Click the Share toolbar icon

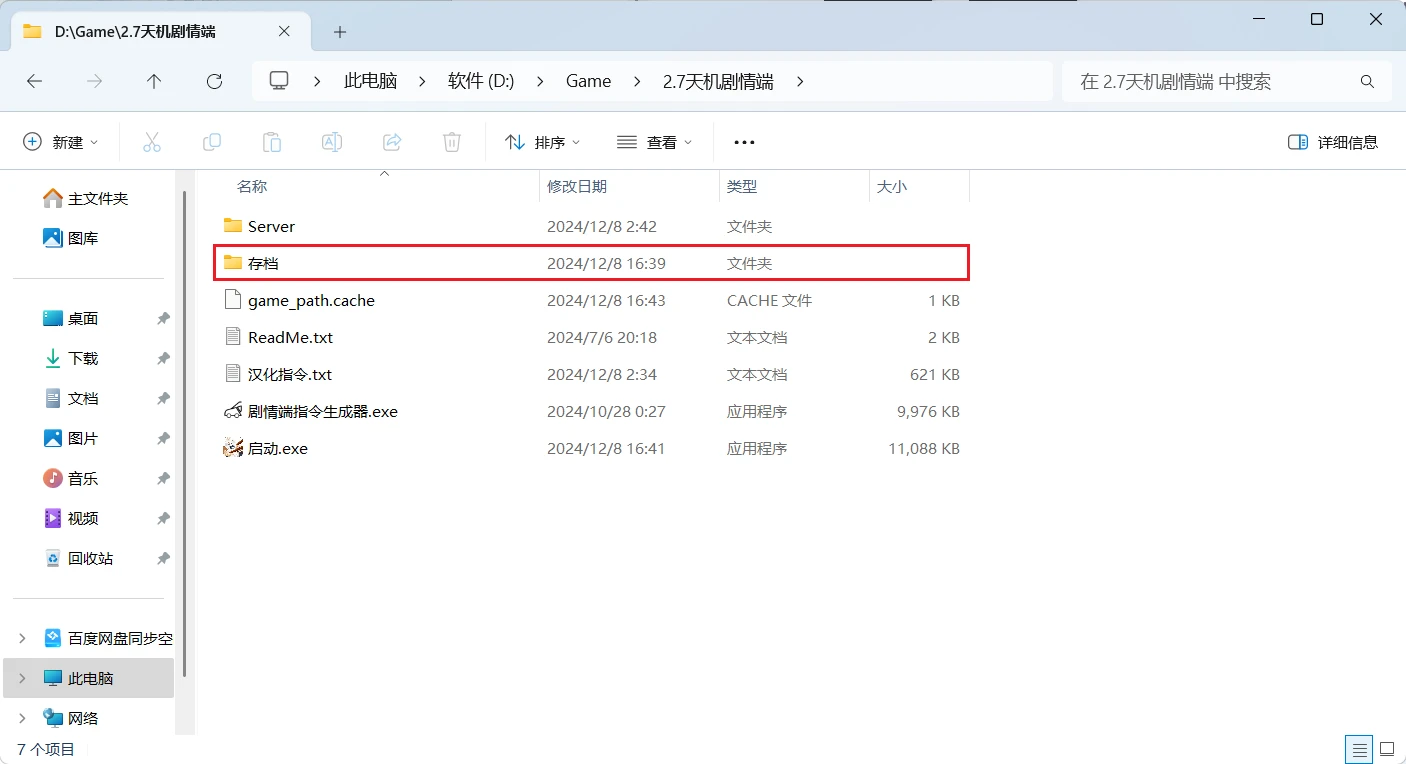click(x=392, y=142)
